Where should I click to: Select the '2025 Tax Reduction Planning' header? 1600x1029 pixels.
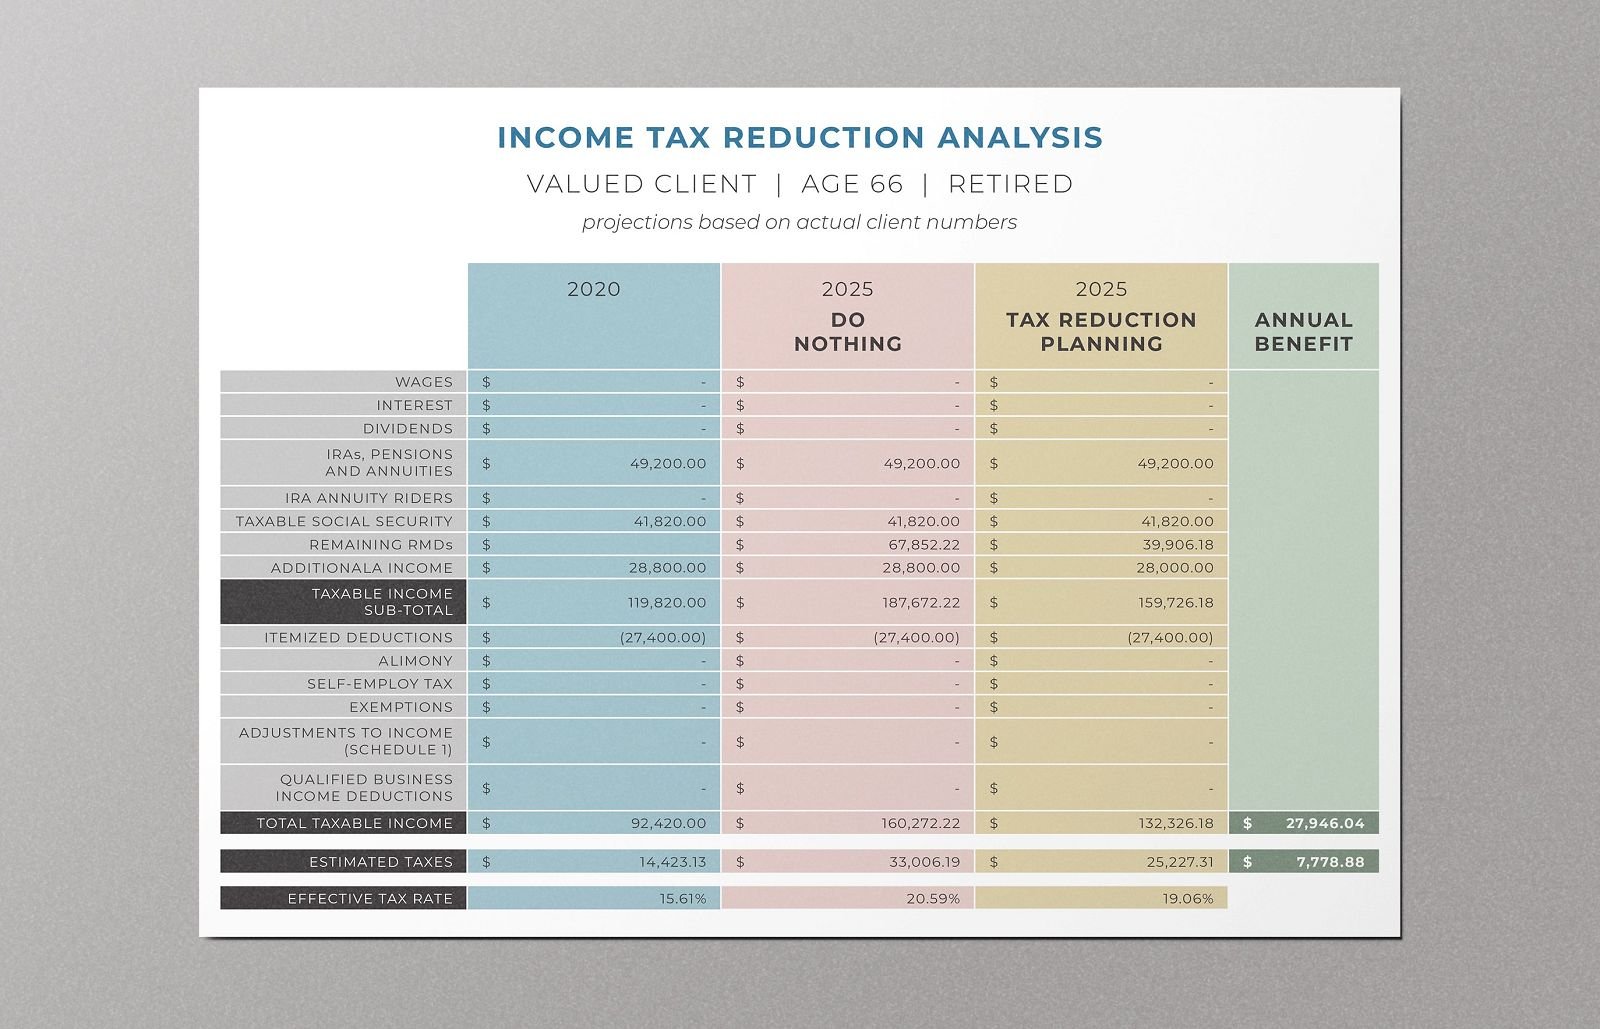pos(1101,316)
